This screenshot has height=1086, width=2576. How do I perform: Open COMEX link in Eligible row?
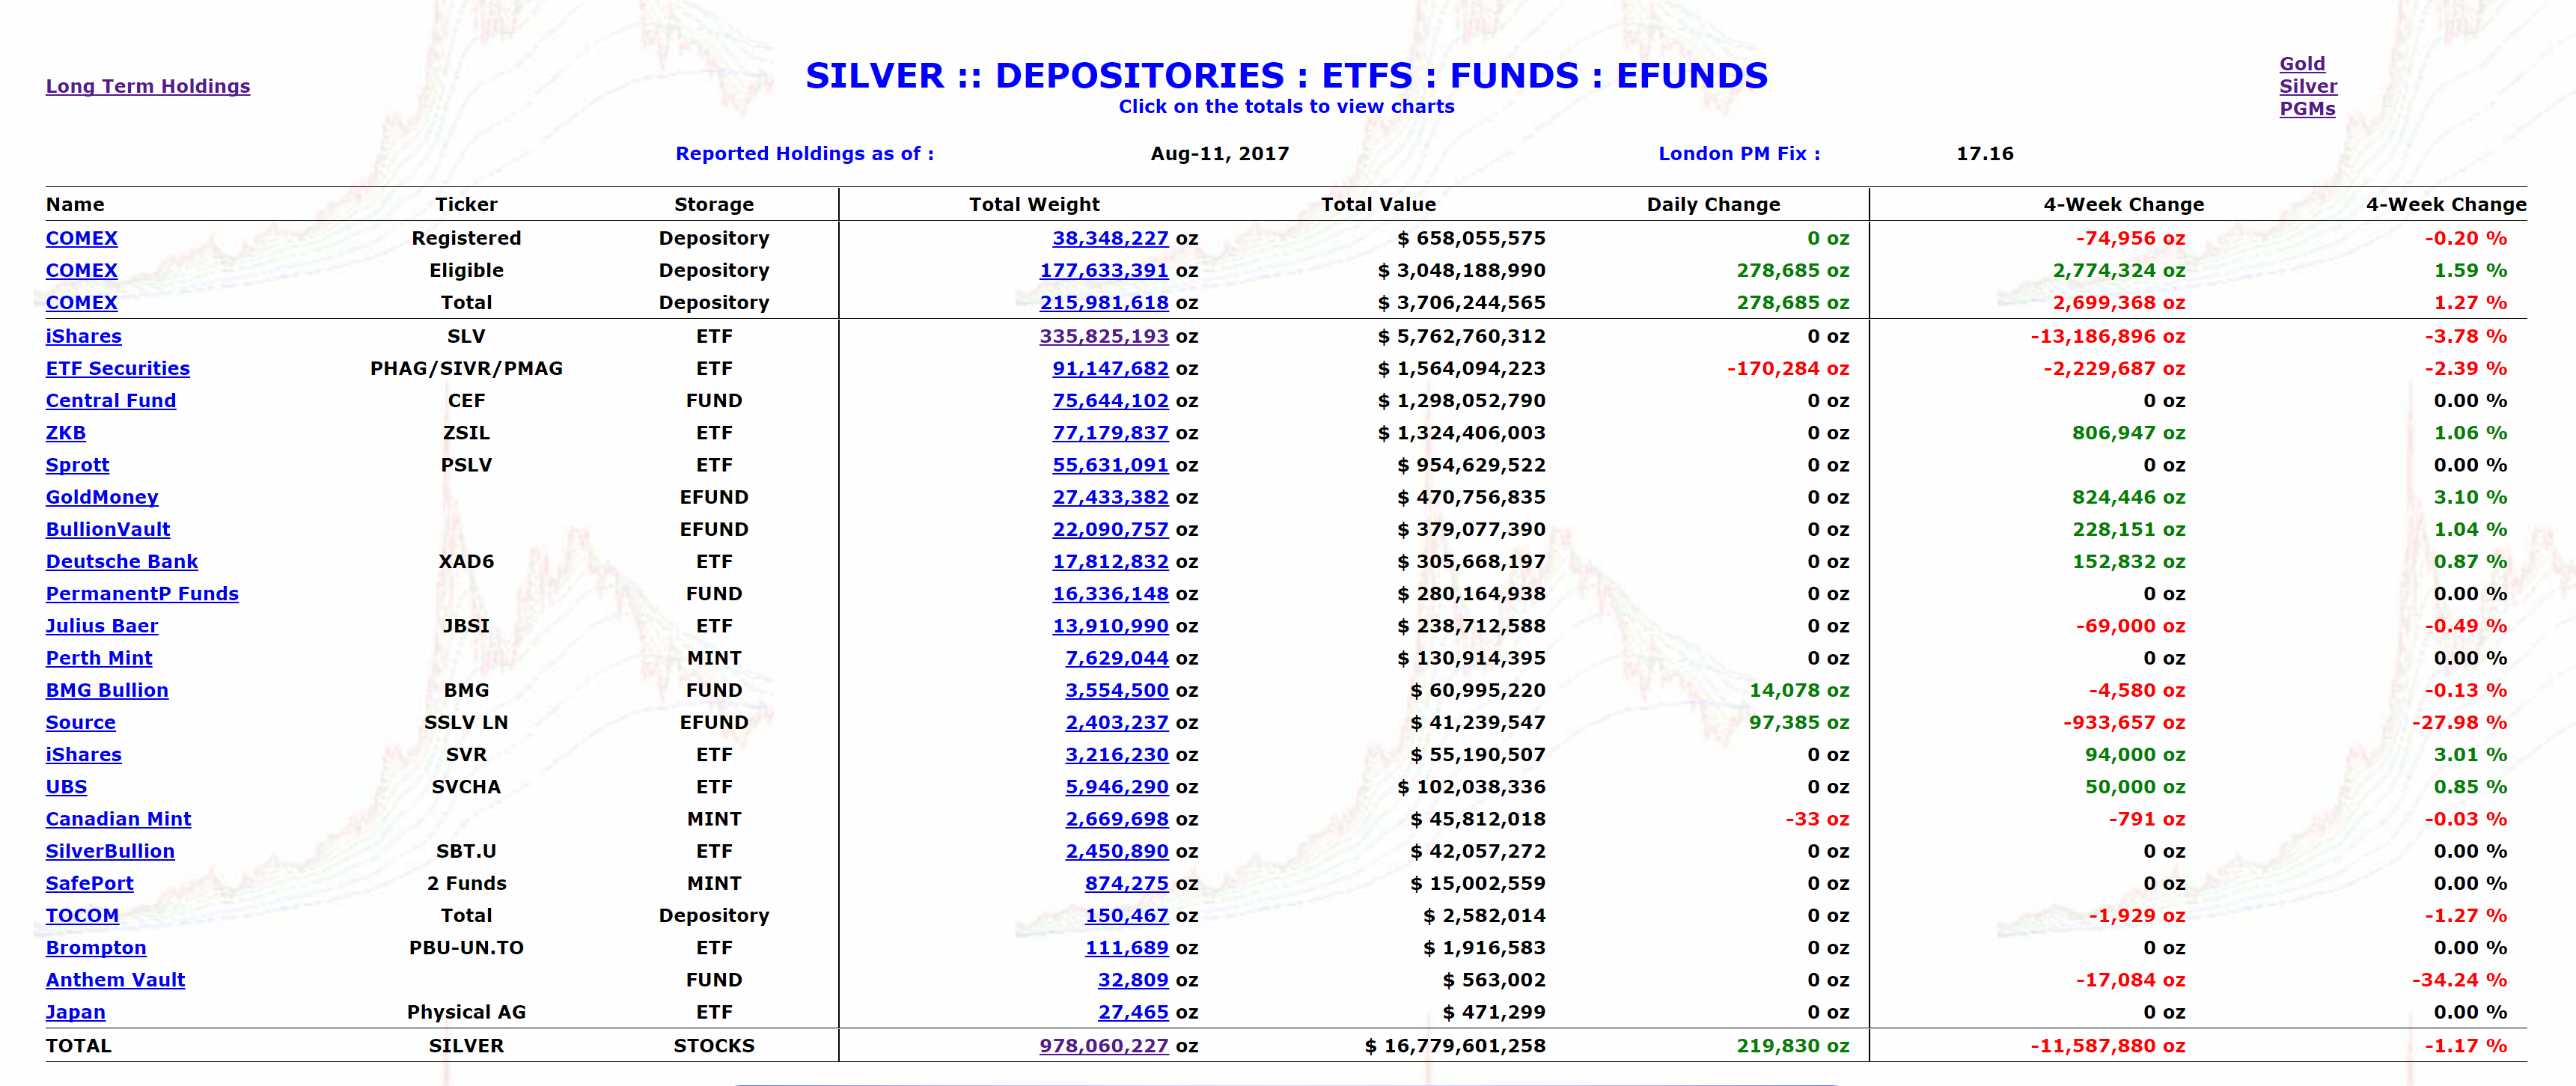(x=82, y=270)
